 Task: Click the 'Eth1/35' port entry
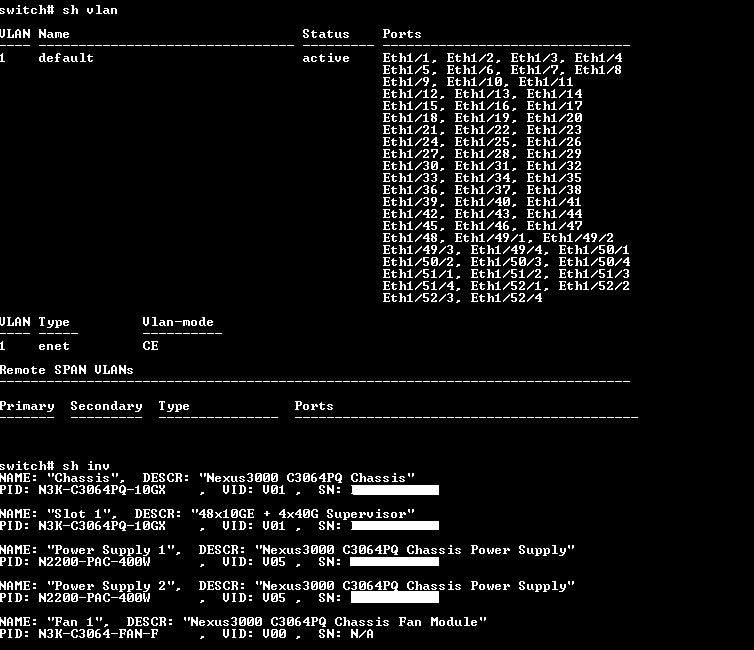[554, 178]
